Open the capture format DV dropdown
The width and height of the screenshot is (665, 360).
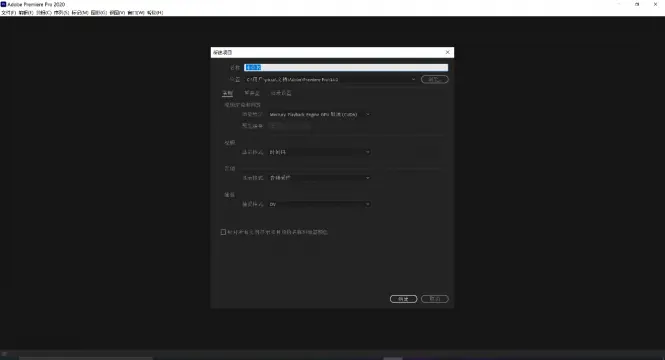tap(319, 204)
